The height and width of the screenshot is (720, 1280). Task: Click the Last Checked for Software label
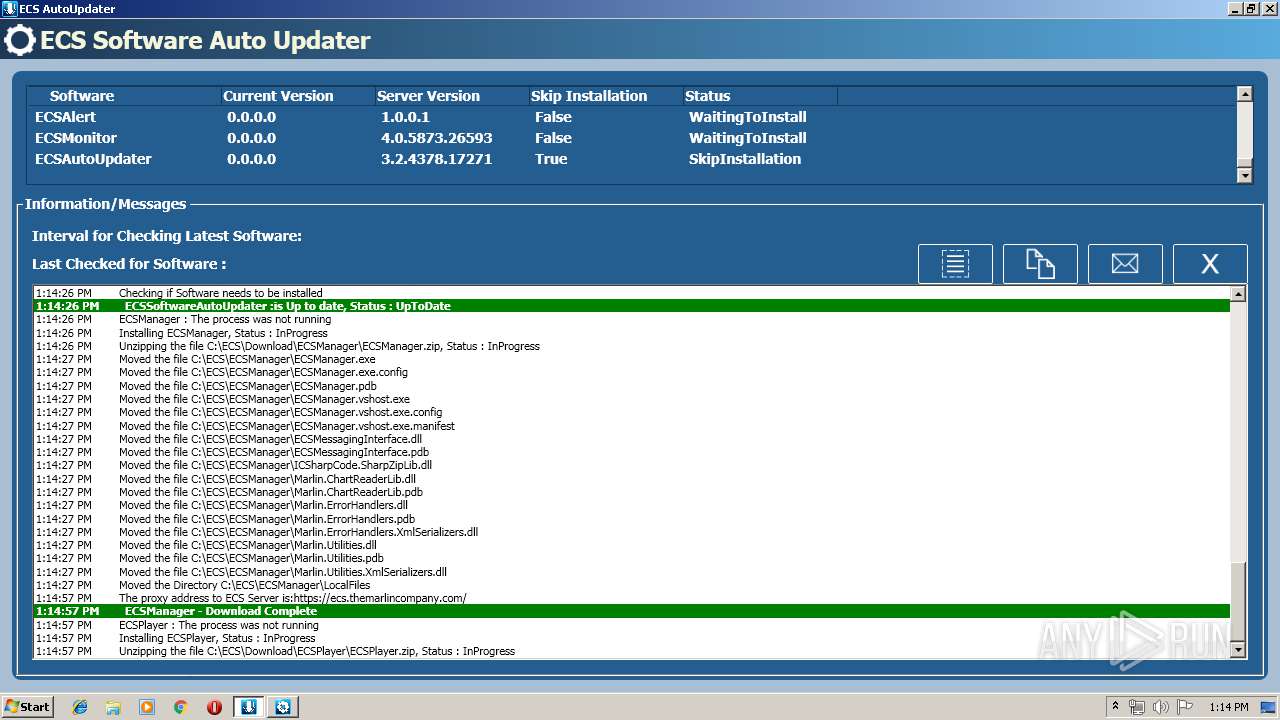pyautogui.click(x=129, y=264)
